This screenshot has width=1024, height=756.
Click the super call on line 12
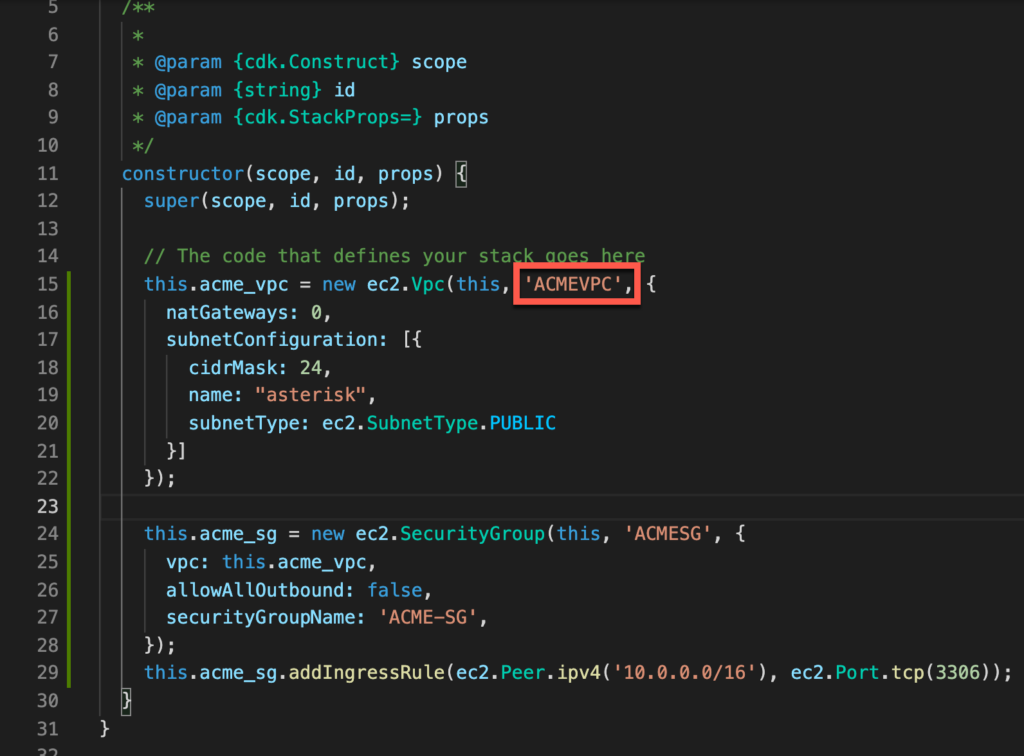171,201
